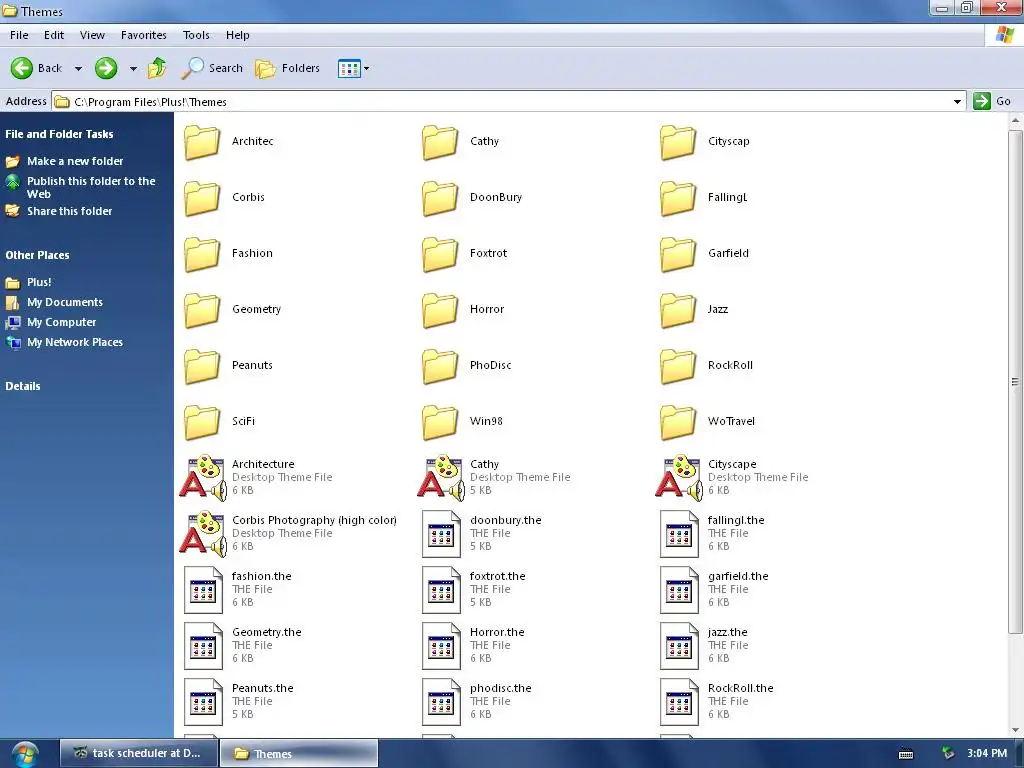
Task: Open the Help menu
Action: click(x=238, y=35)
